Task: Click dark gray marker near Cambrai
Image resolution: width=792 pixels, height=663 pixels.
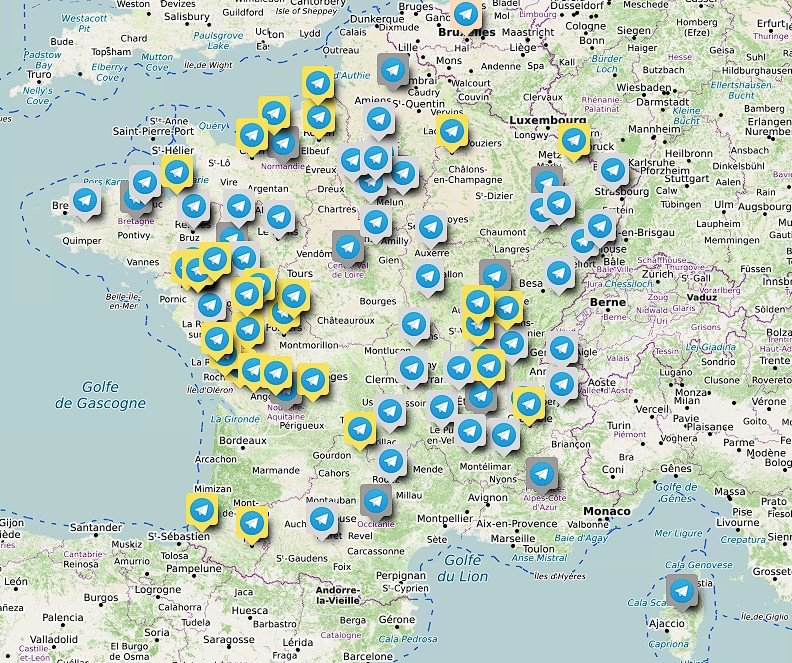Action: 393,72
